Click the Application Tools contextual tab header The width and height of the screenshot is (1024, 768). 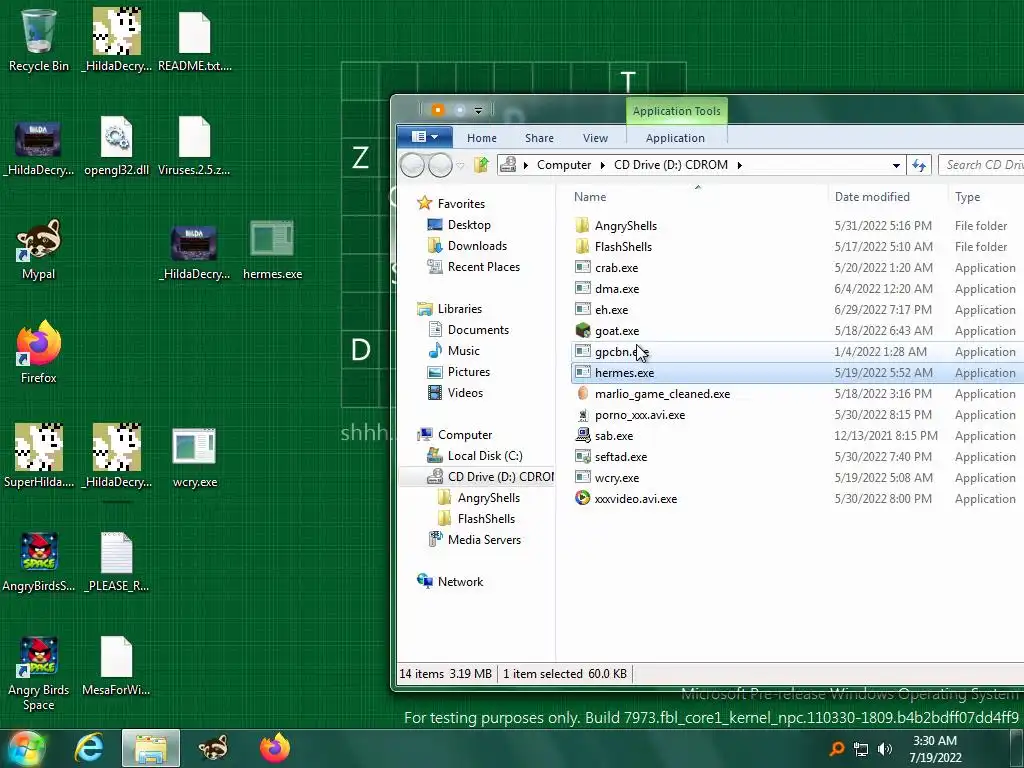click(677, 111)
